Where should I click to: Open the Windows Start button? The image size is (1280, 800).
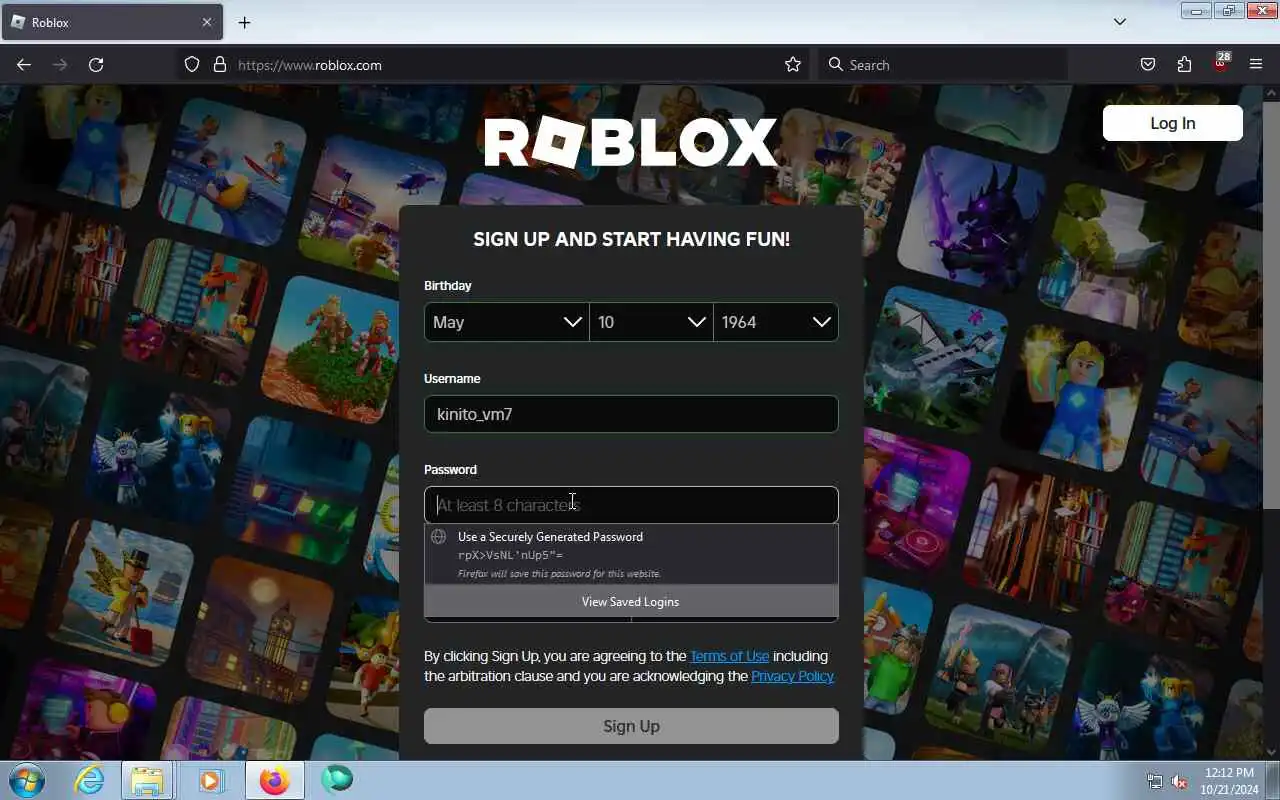click(25, 780)
